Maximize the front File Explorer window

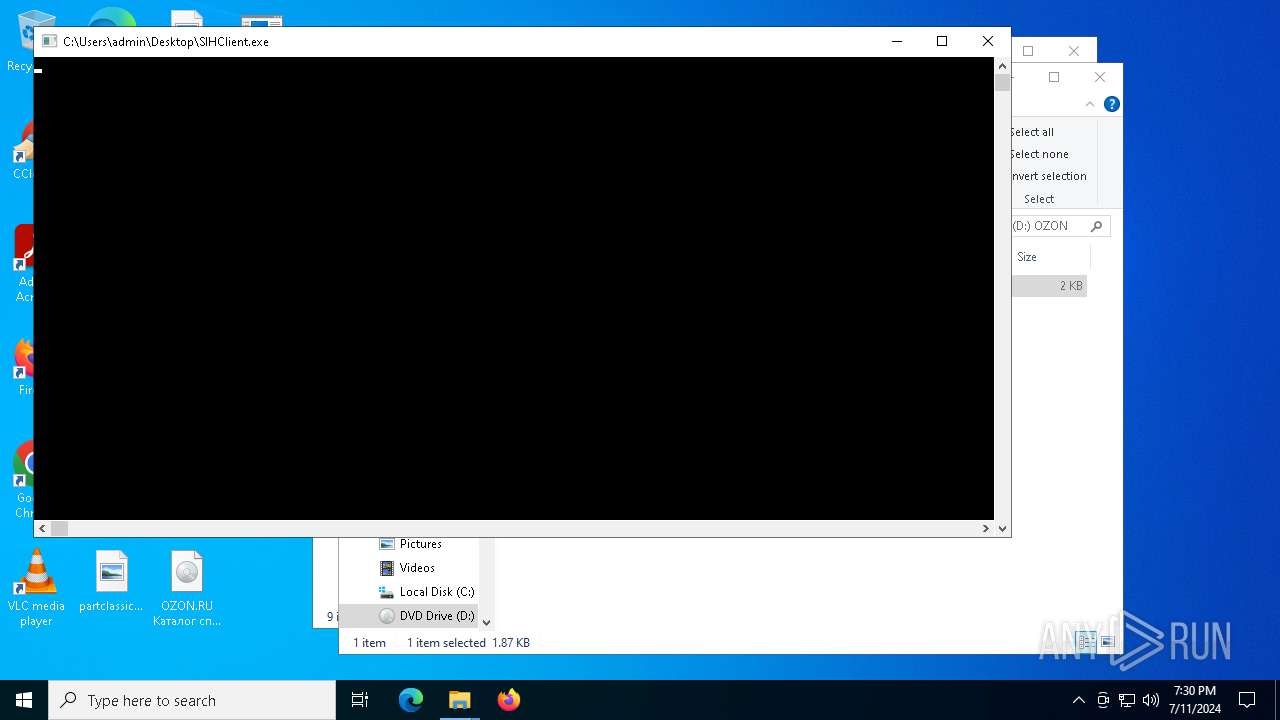click(x=1054, y=77)
